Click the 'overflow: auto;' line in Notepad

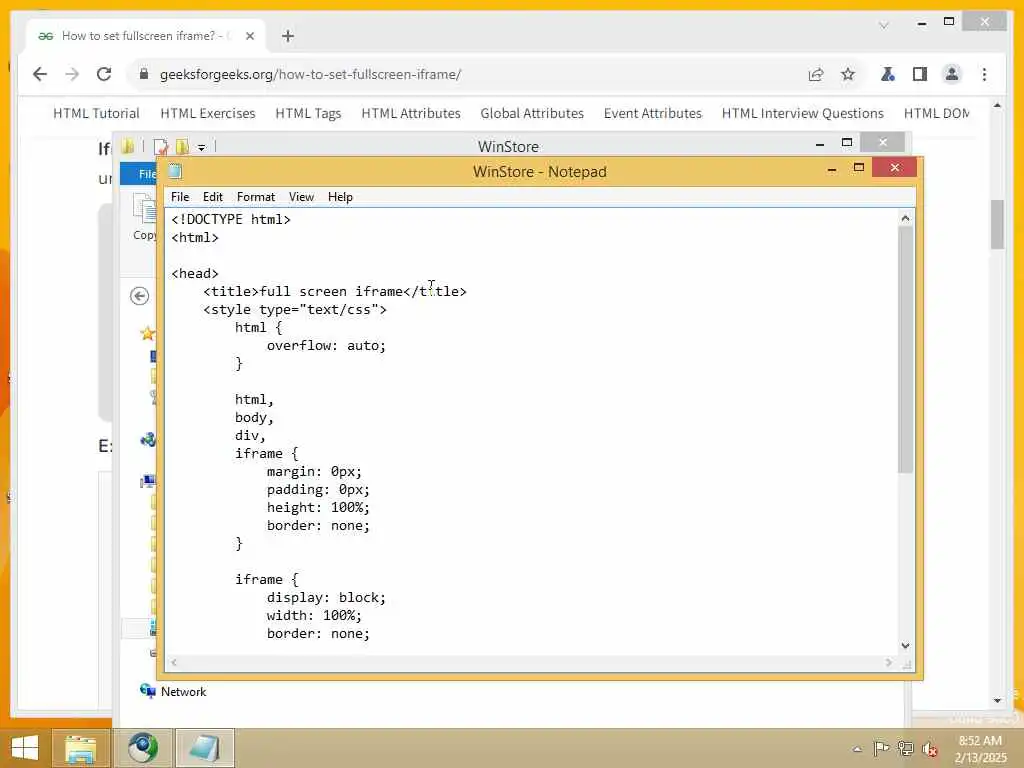326,345
